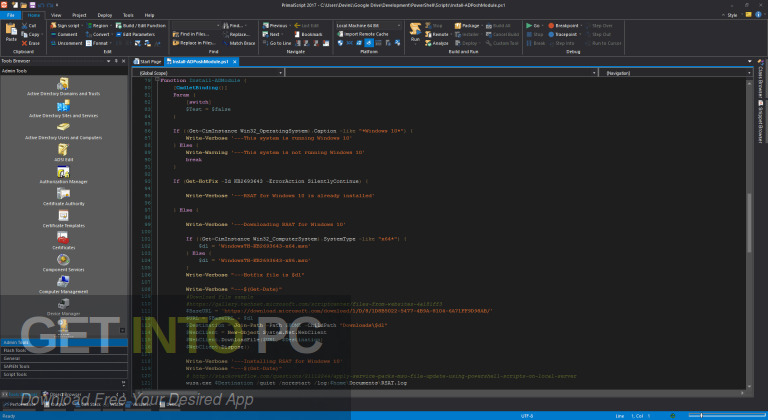
Task: Click Match Brace
Action: tap(240, 43)
